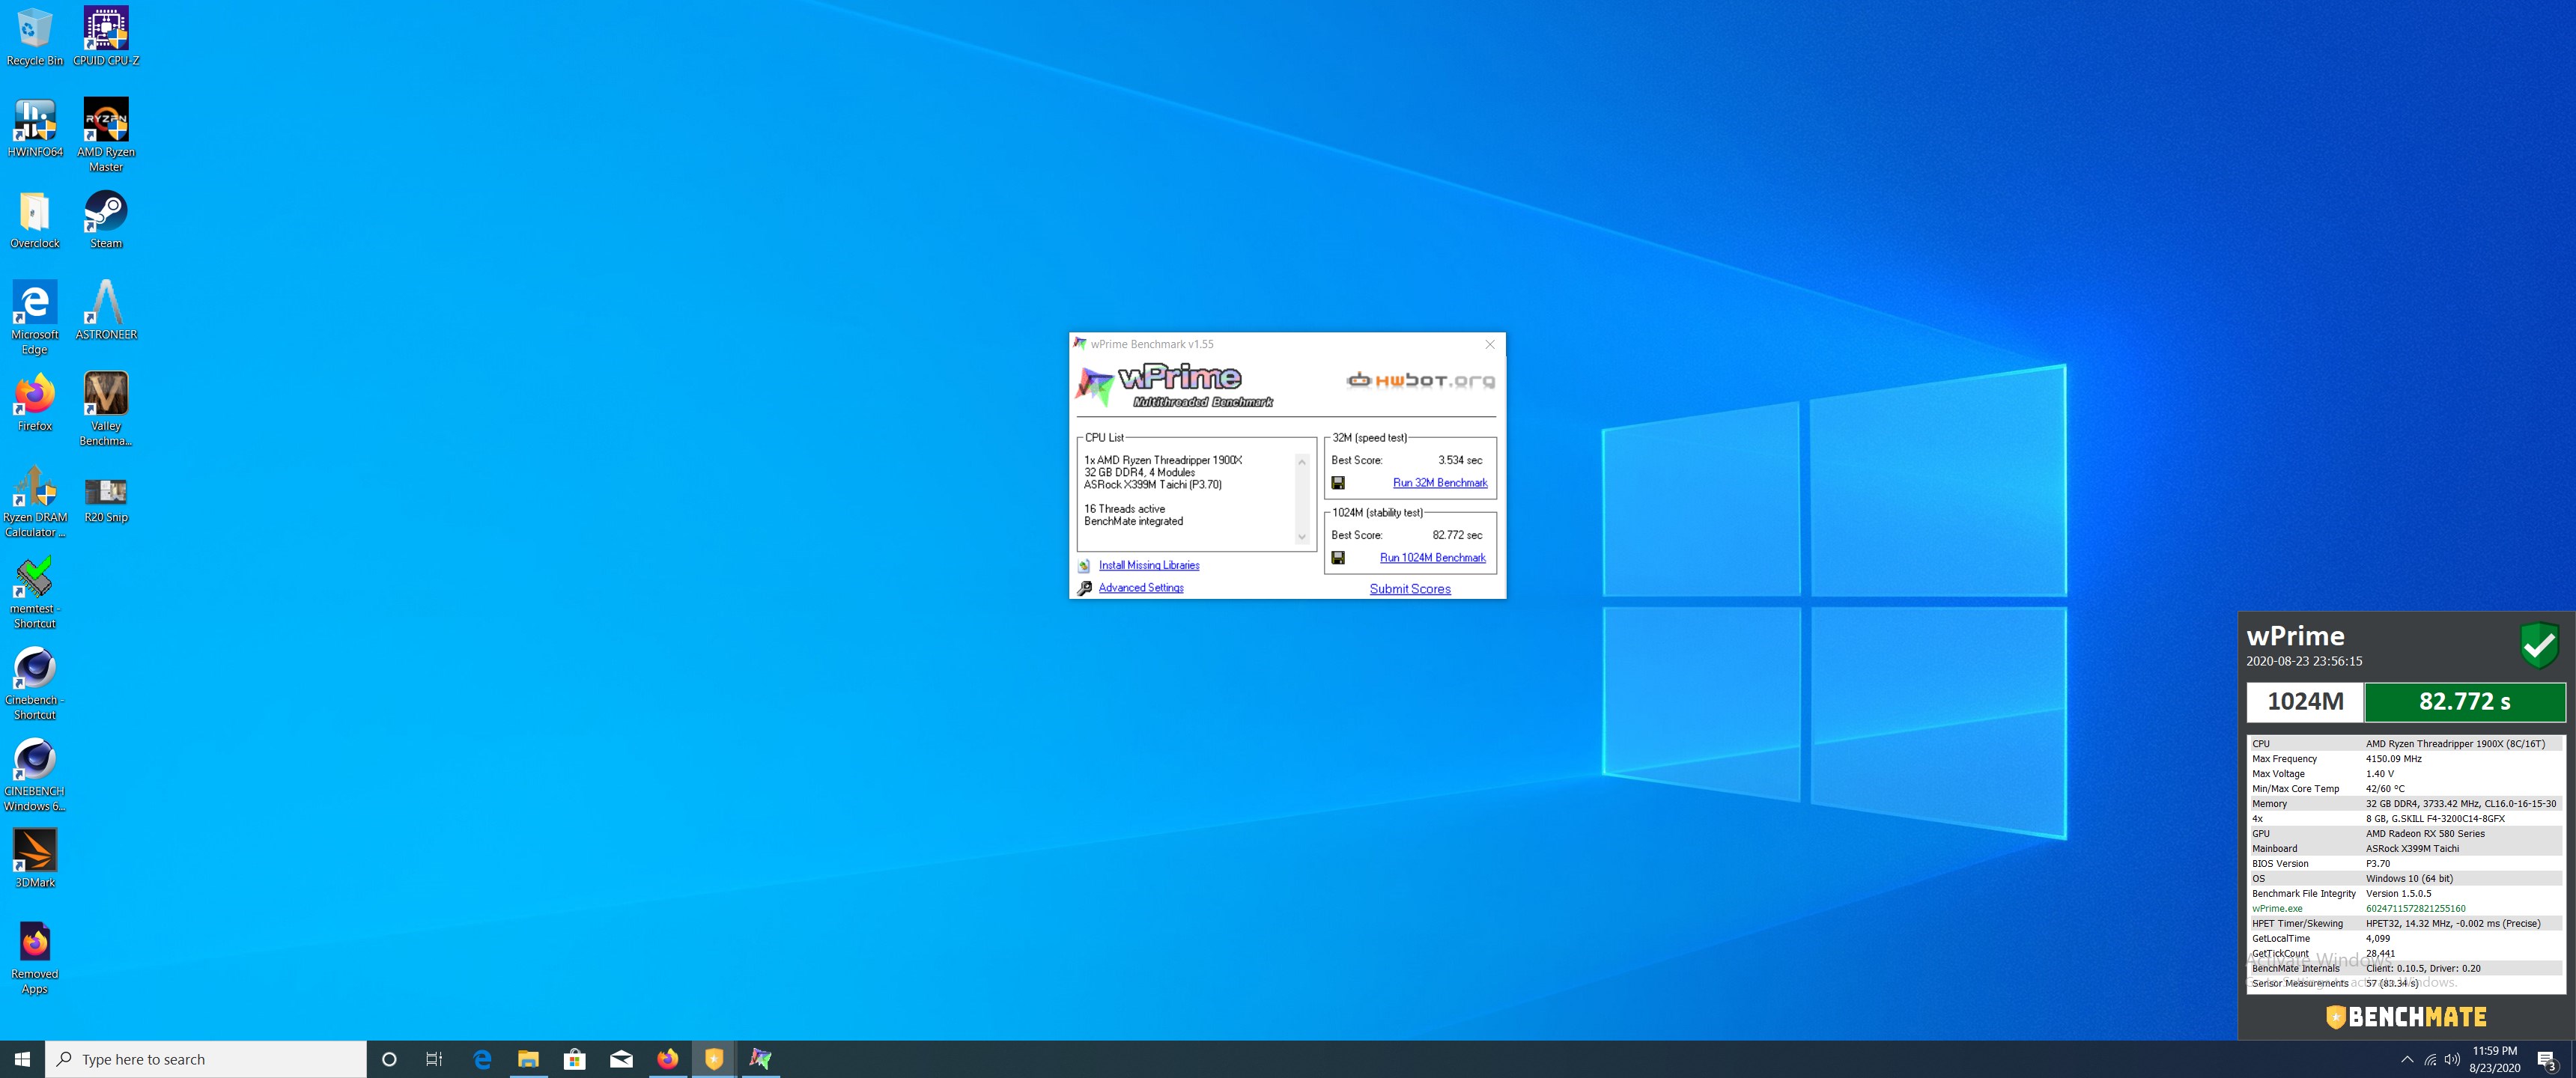The width and height of the screenshot is (2576, 1078).
Task: Open AMD Ryzen Master desktop icon
Action: pos(106,135)
